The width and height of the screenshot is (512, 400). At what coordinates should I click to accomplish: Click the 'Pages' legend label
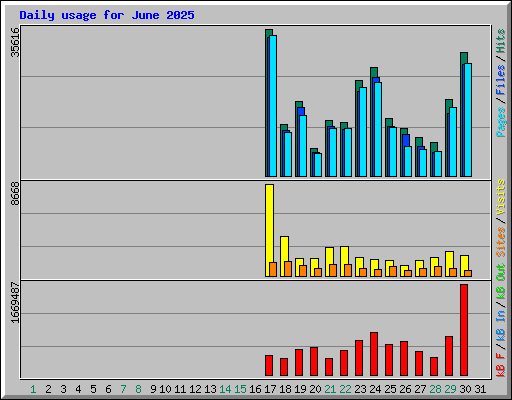[500, 122]
